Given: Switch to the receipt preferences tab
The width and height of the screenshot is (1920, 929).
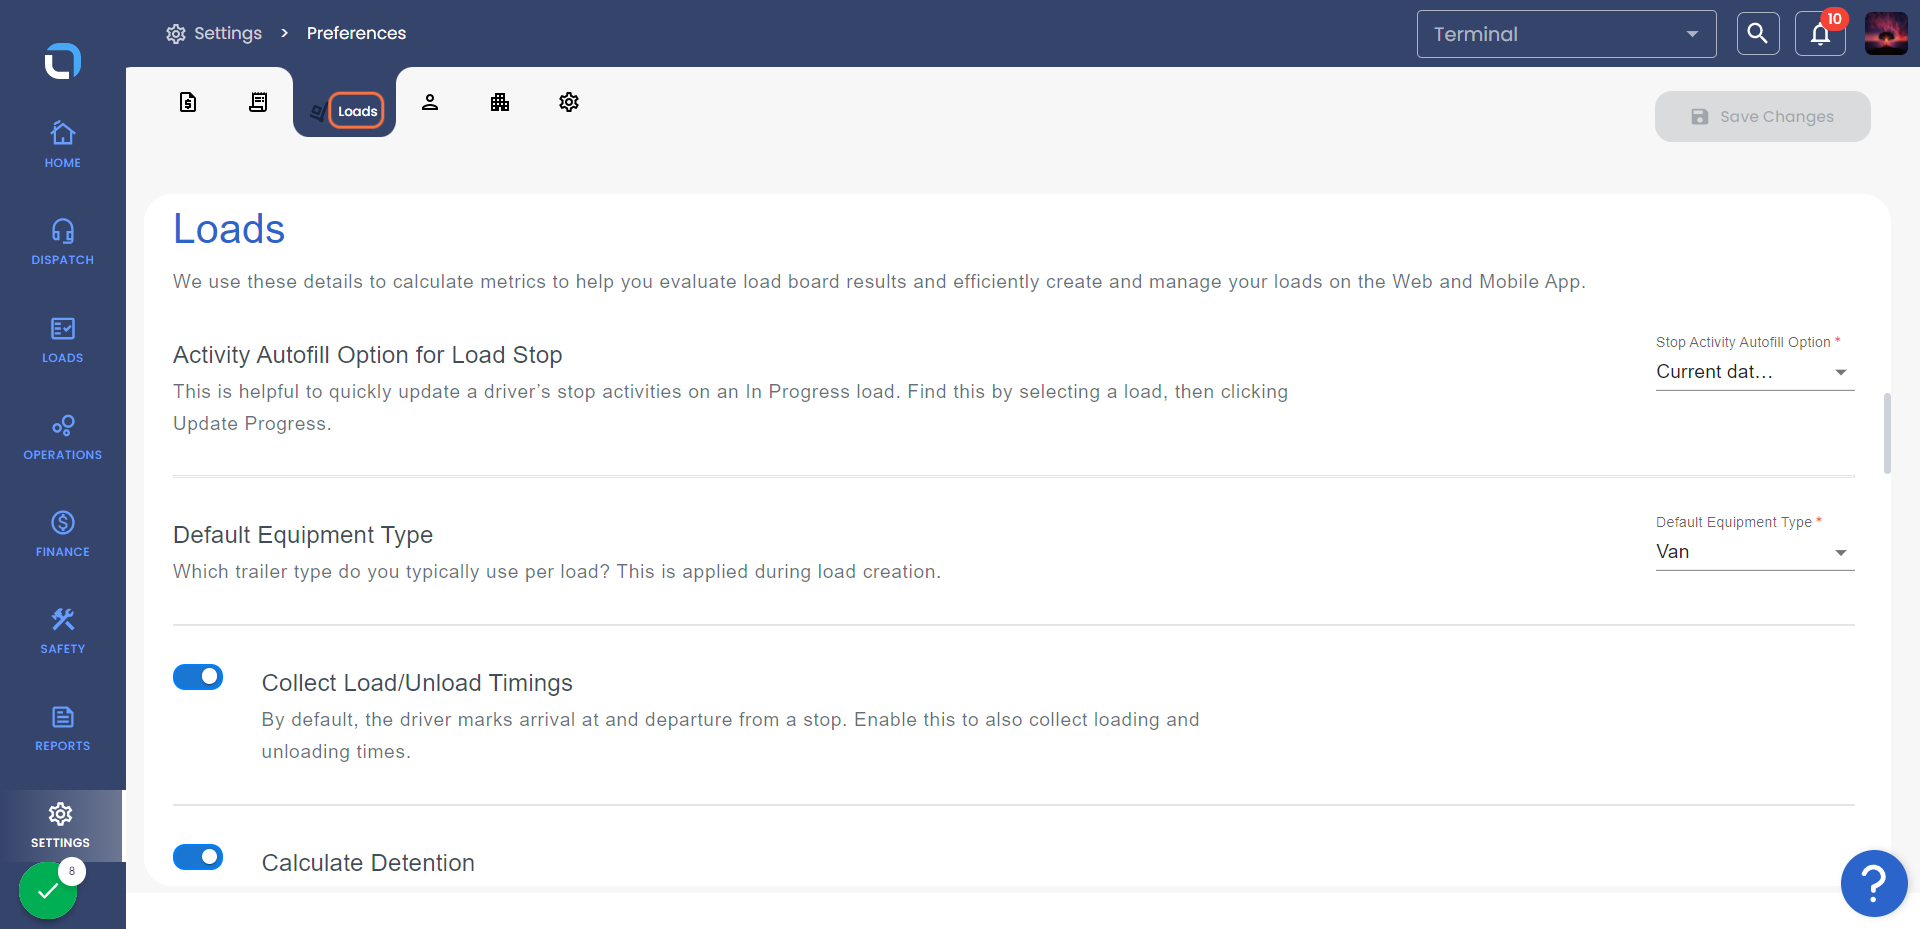Looking at the screenshot, I should [258, 102].
